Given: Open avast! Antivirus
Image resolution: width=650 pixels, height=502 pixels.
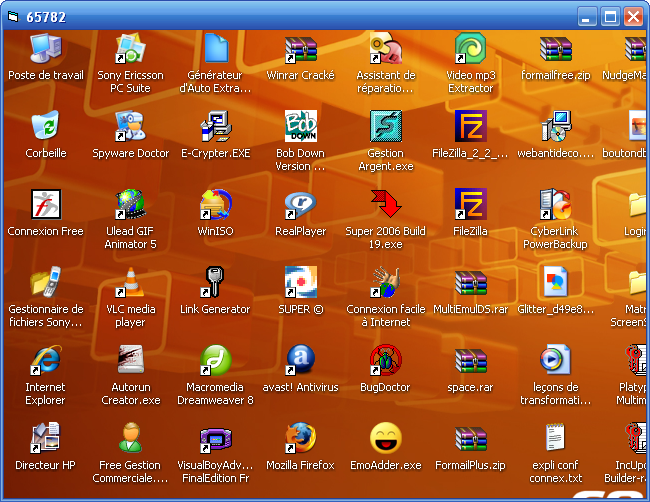Looking at the screenshot, I should pos(301,360).
